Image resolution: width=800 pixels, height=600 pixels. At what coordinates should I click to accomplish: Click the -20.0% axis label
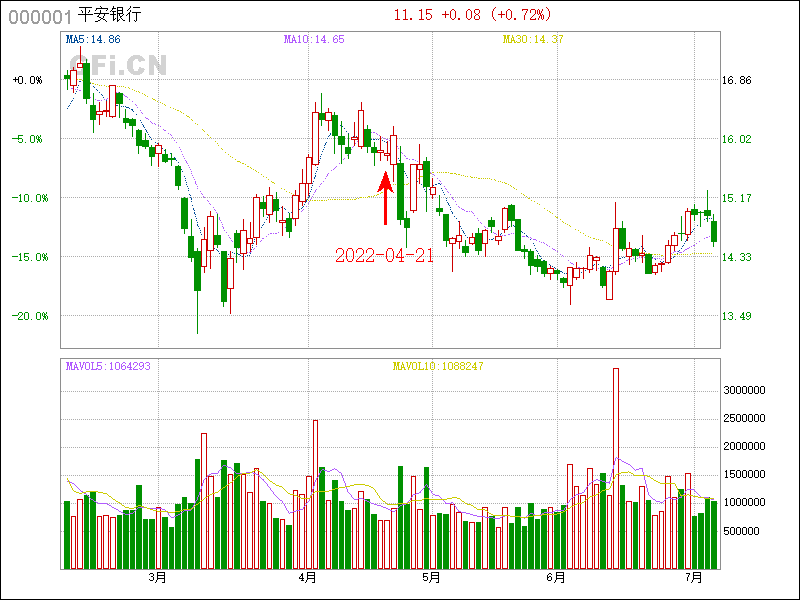pyautogui.click(x=30, y=316)
